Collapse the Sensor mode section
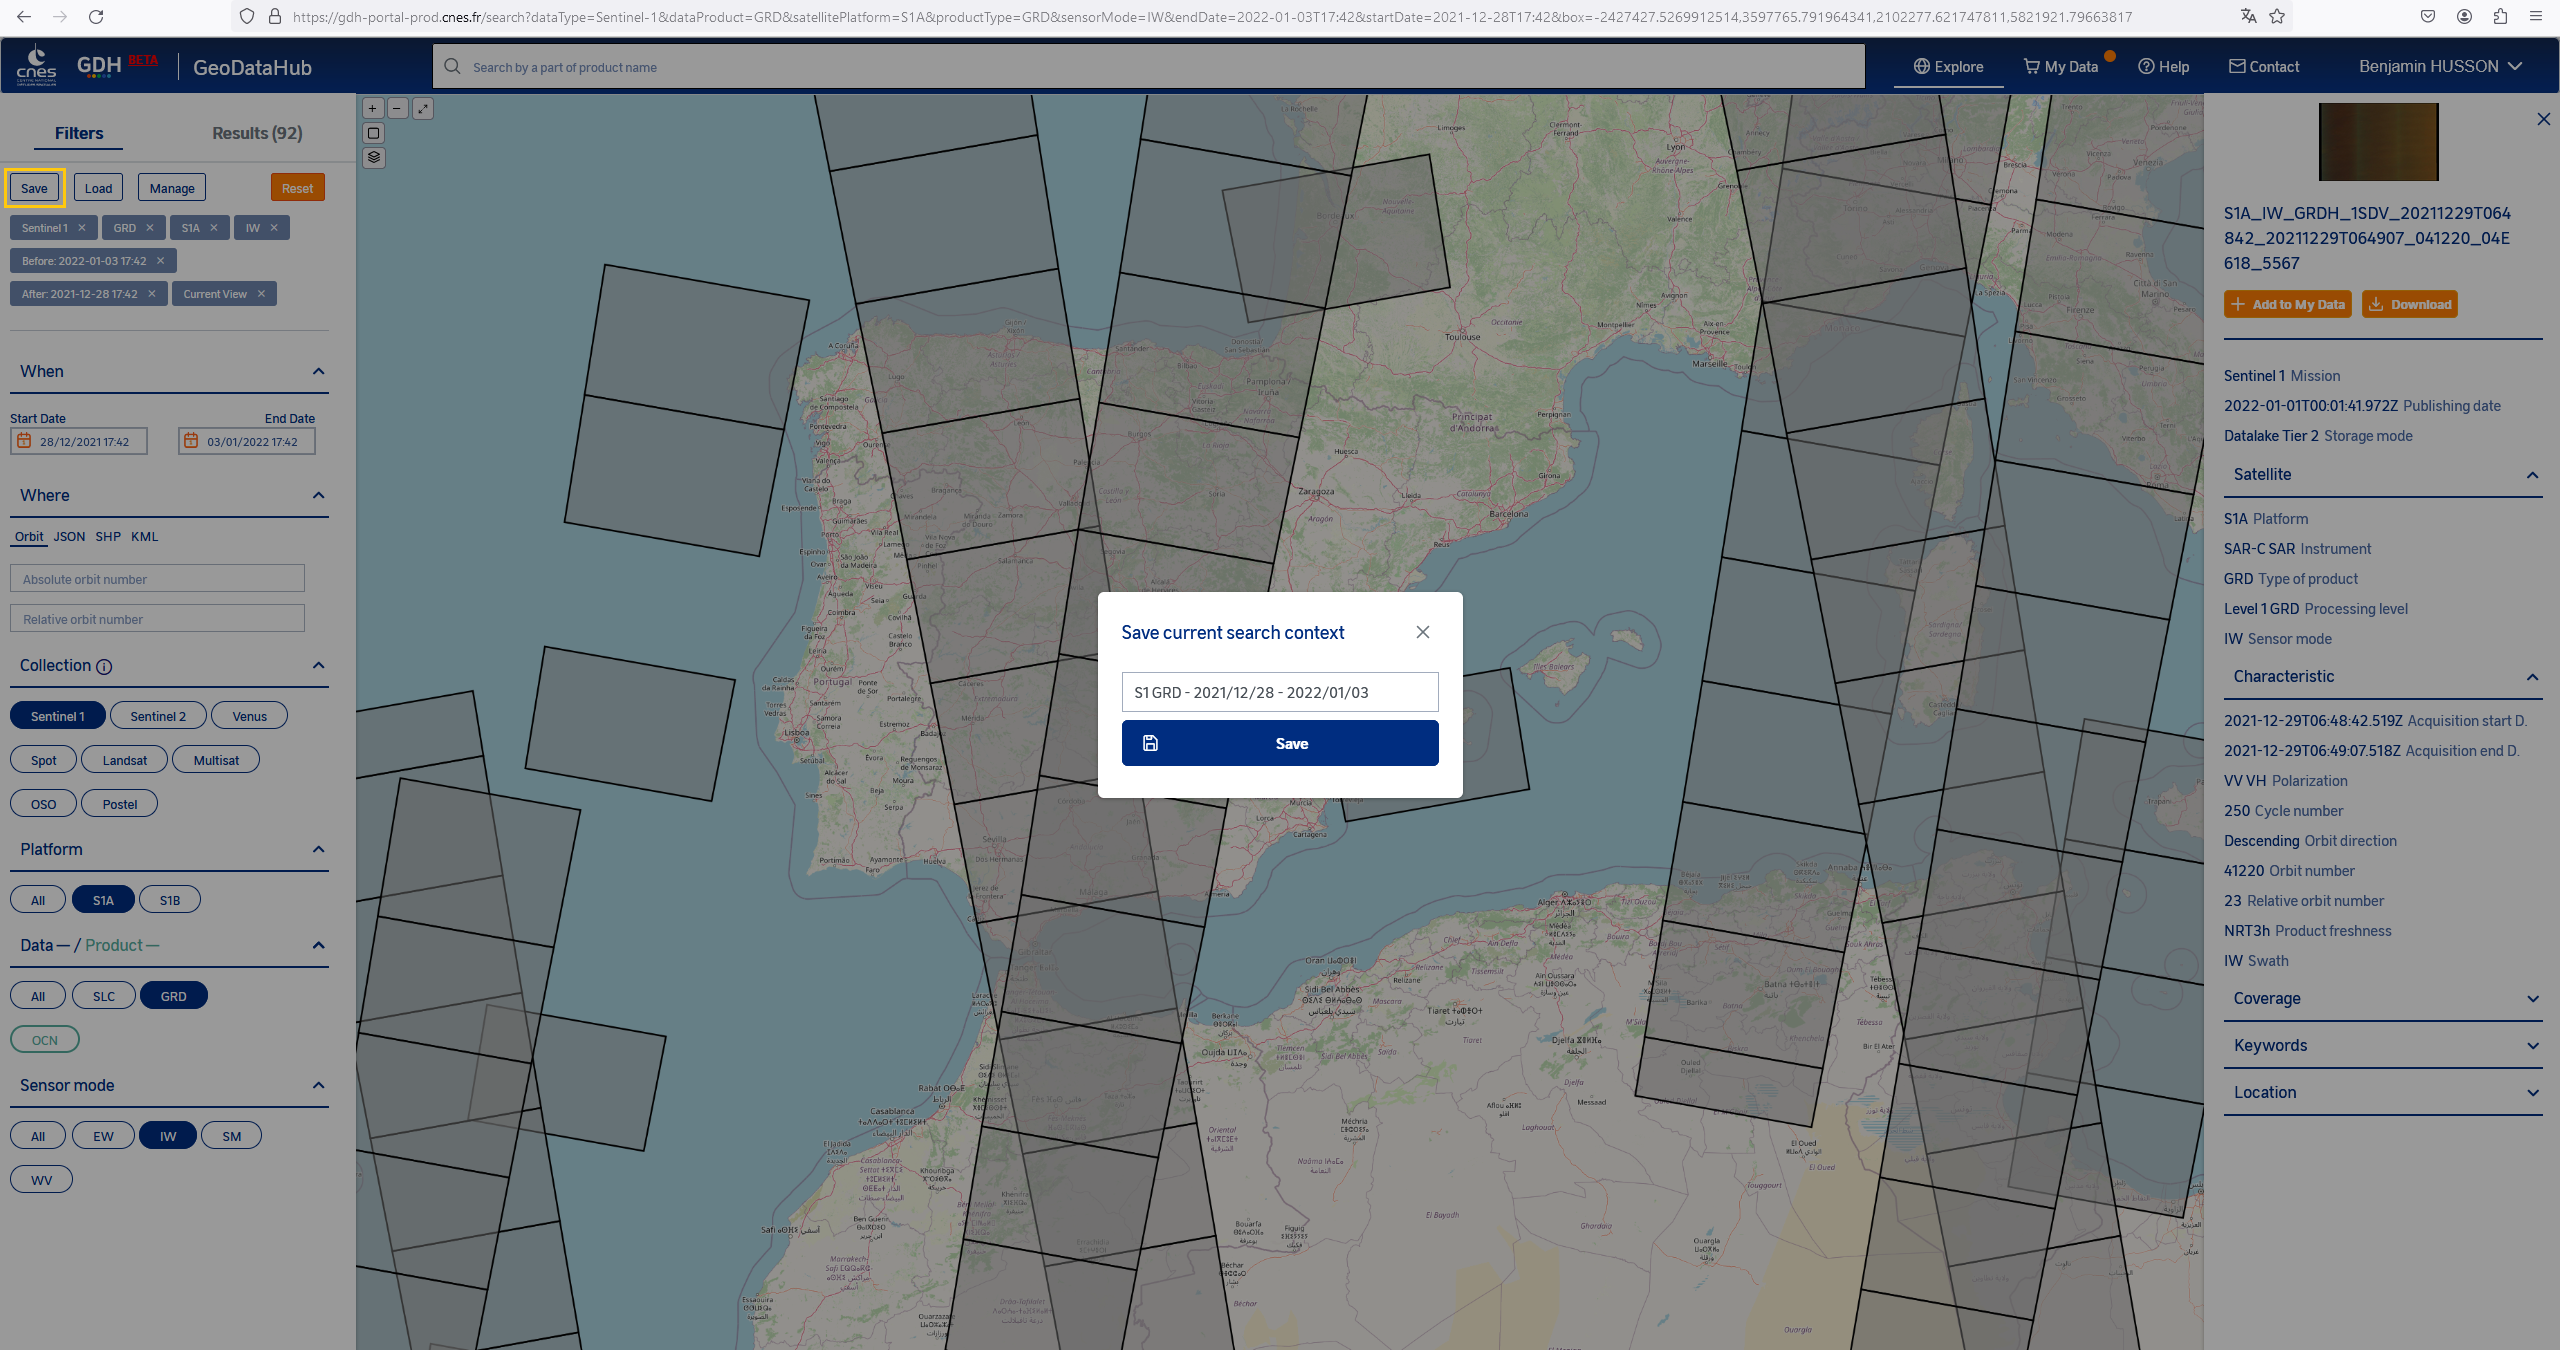2560x1350 pixels. pyautogui.click(x=318, y=1085)
